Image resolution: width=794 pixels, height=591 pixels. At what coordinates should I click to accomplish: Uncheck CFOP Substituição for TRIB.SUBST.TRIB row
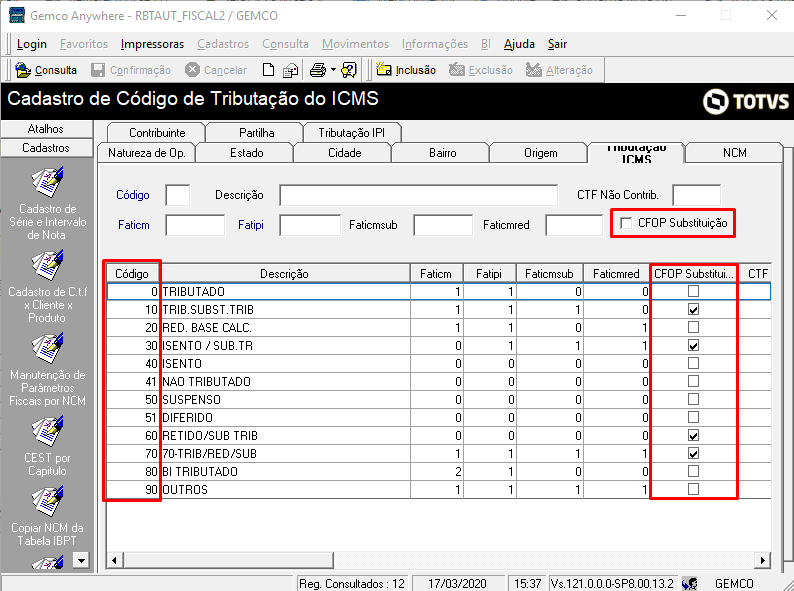point(693,309)
